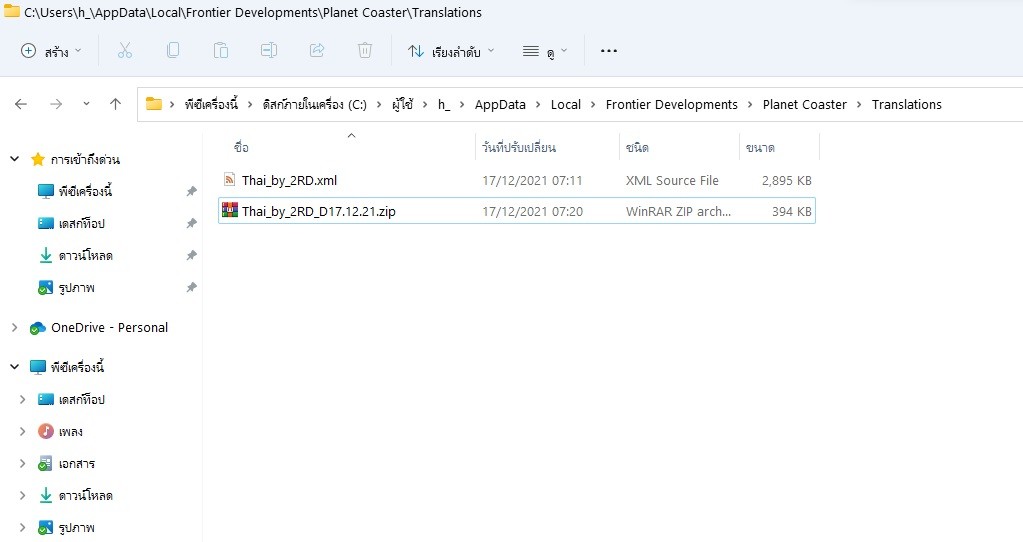
Task: Open the เรียงลำดับ (Sort) dropdown
Action: pos(451,51)
